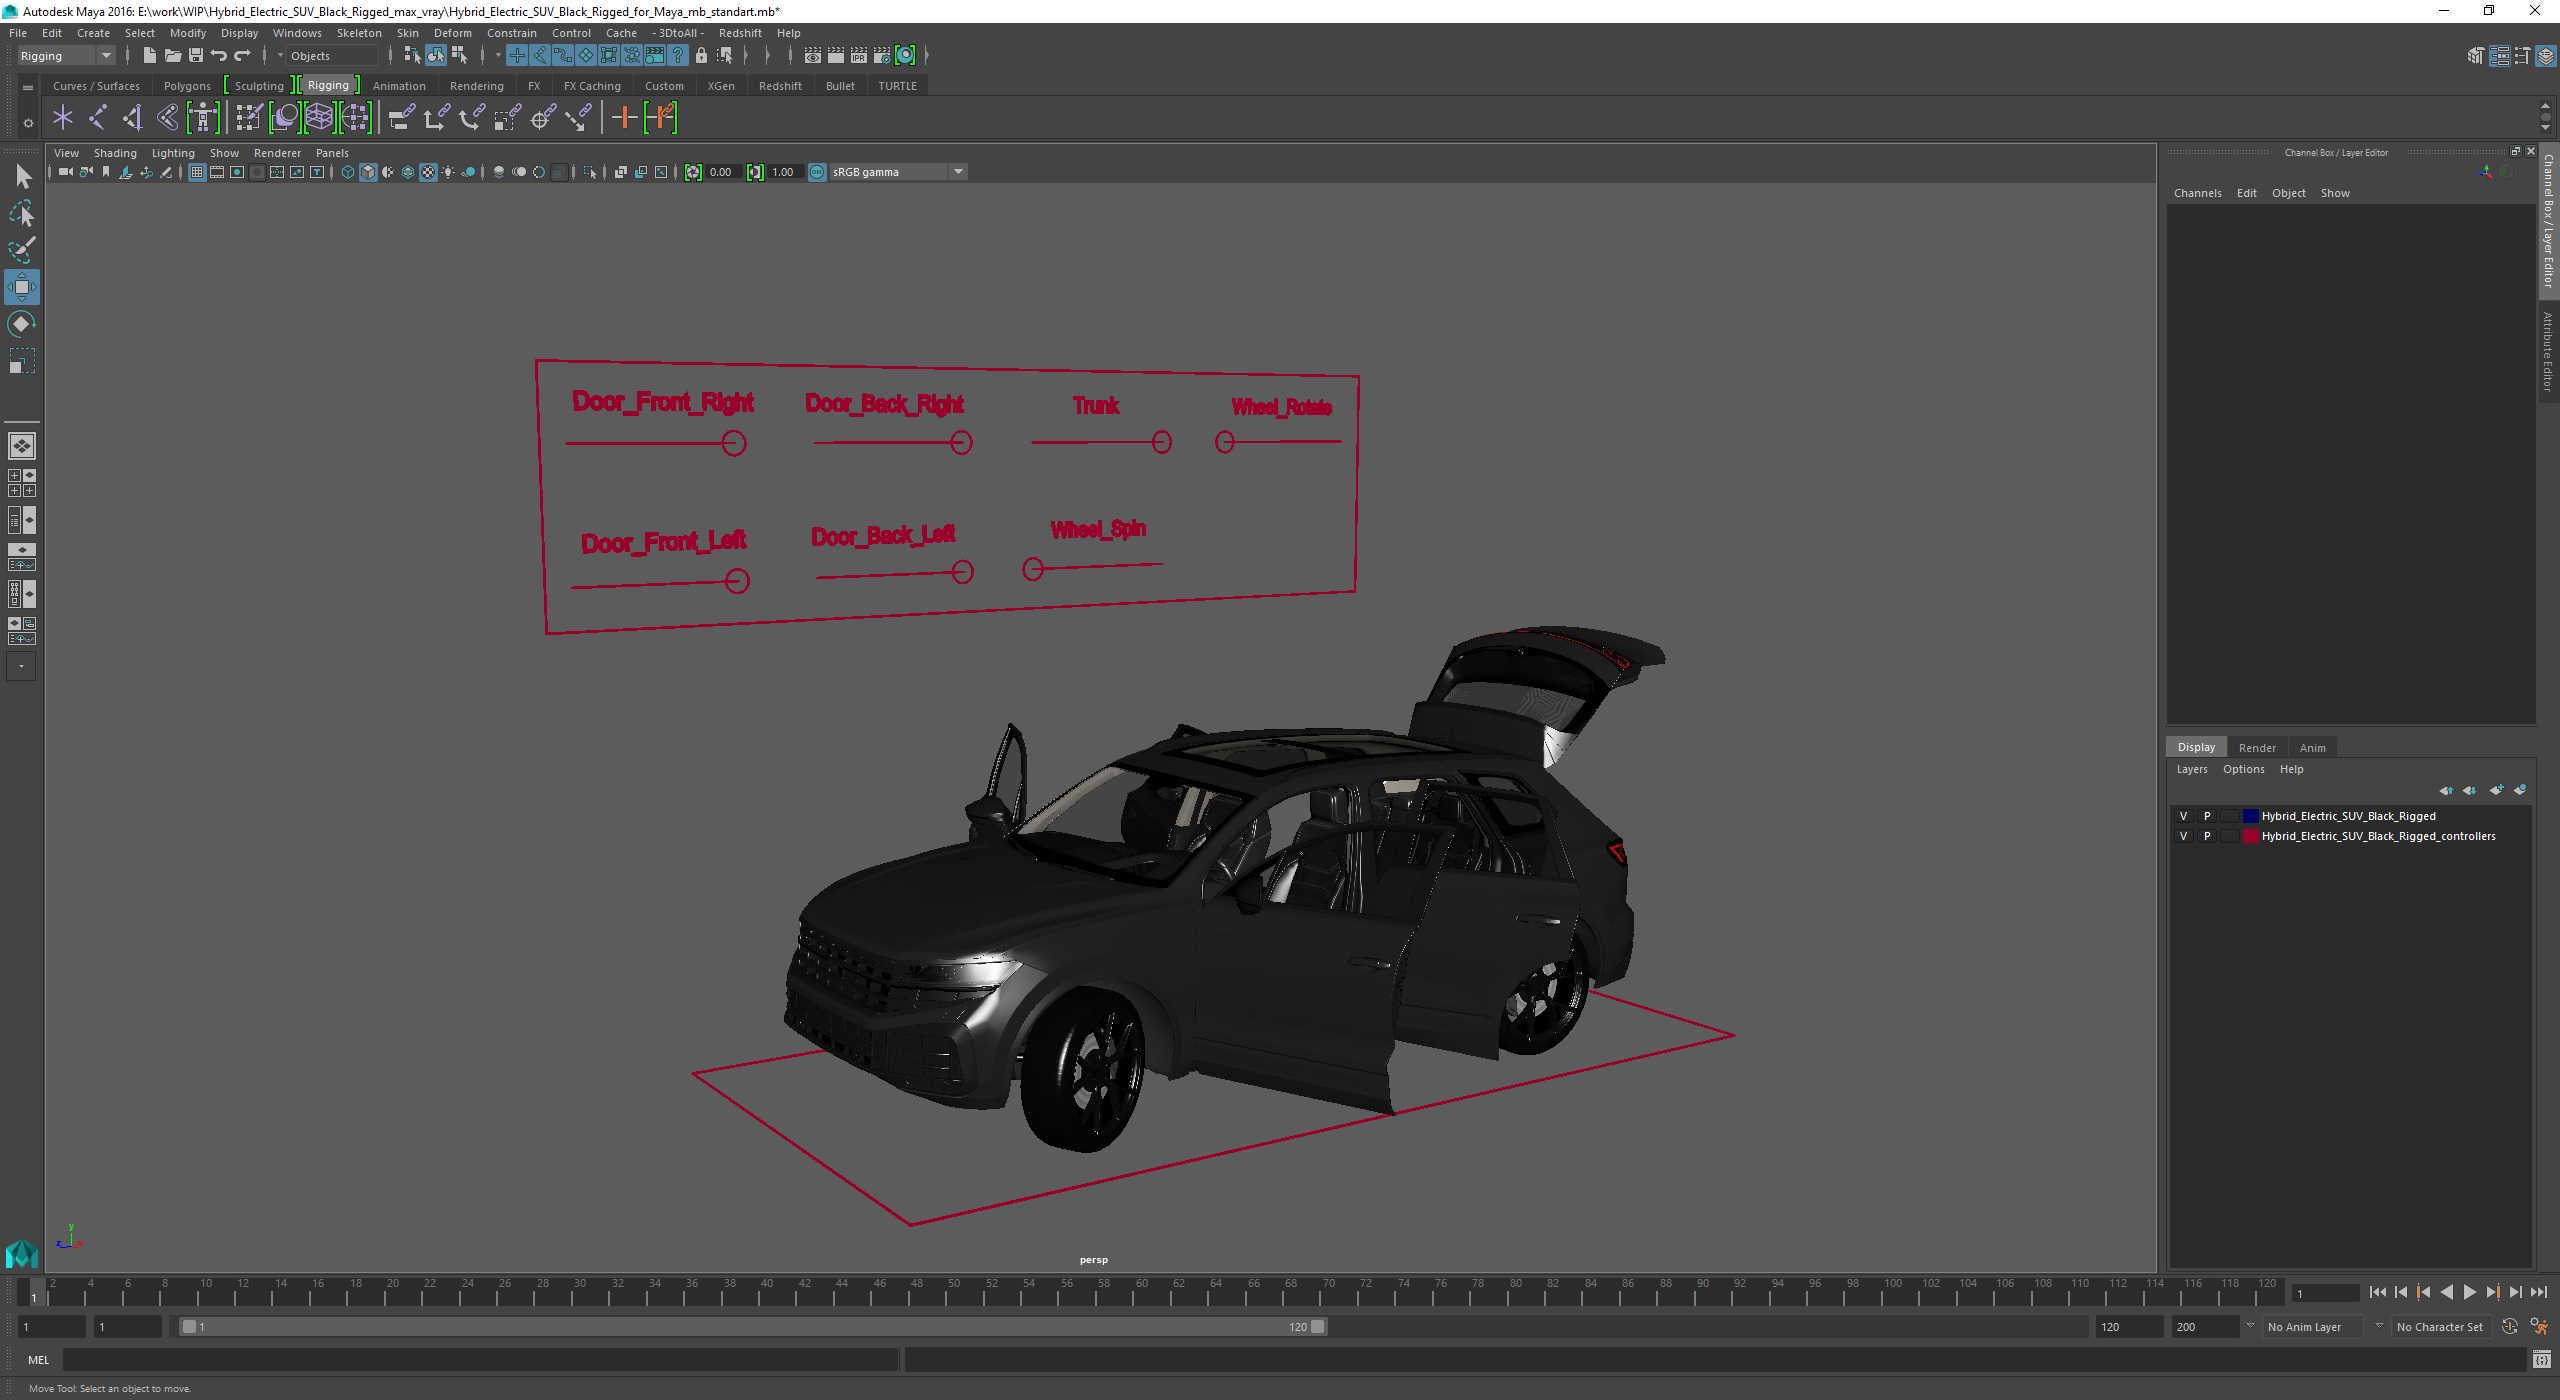The image size is (2560, 1400).
Task: Click the Paint Skin Weights shelf icon
Action: tap(249, 118)
